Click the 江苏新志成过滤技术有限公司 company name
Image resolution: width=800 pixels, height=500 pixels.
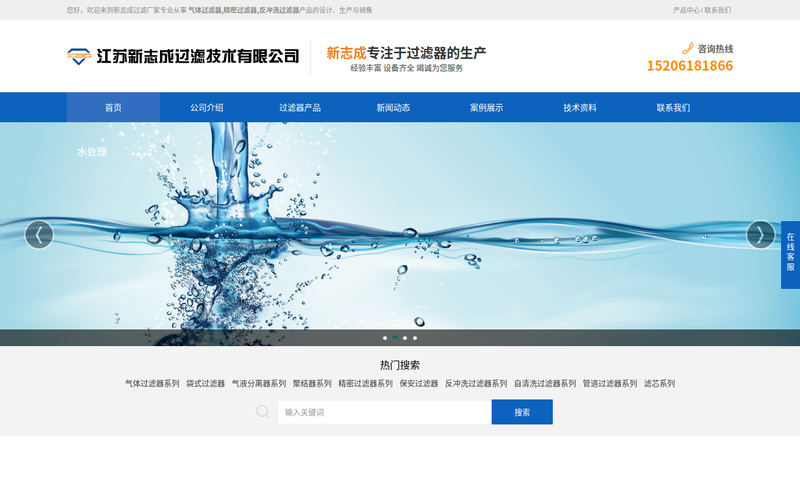(x=198, y=56)
